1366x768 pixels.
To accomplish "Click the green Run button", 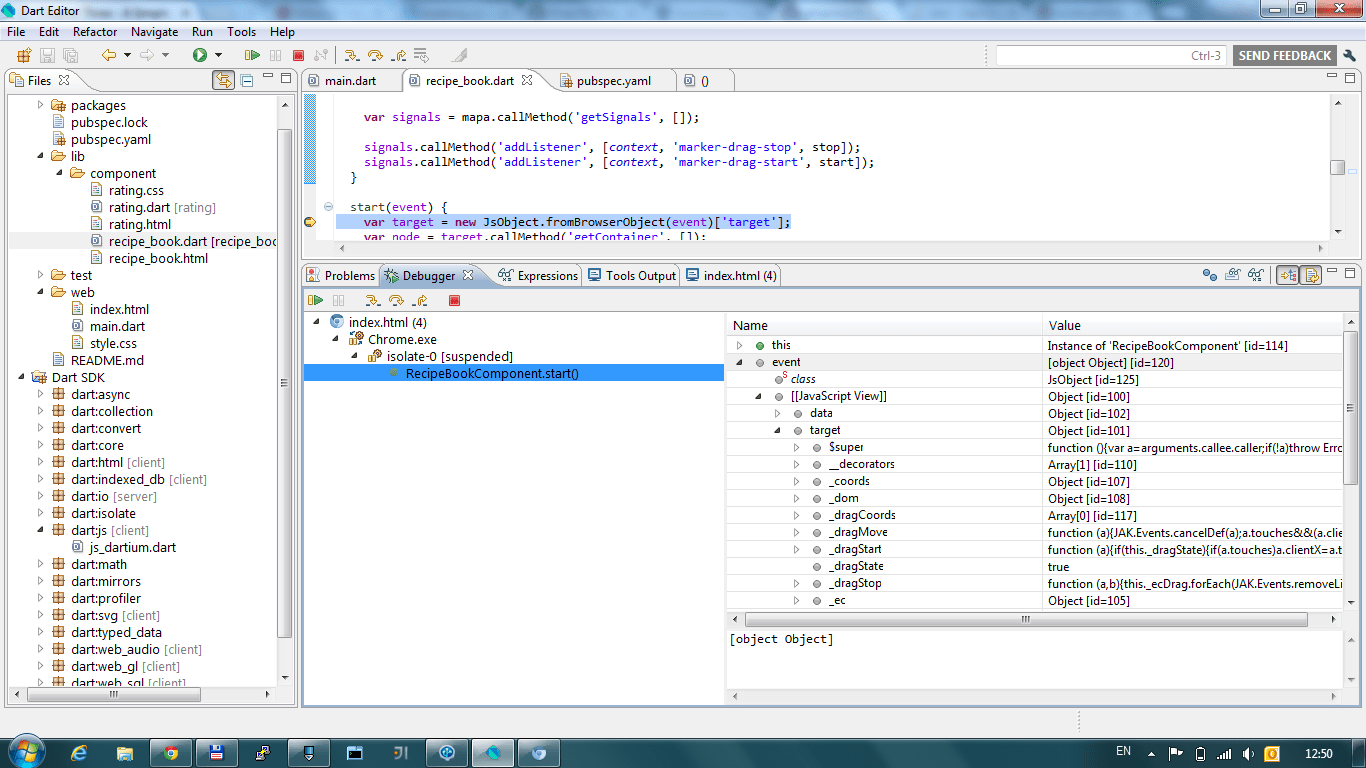I will pyautogui.click(x=200, y=54).
